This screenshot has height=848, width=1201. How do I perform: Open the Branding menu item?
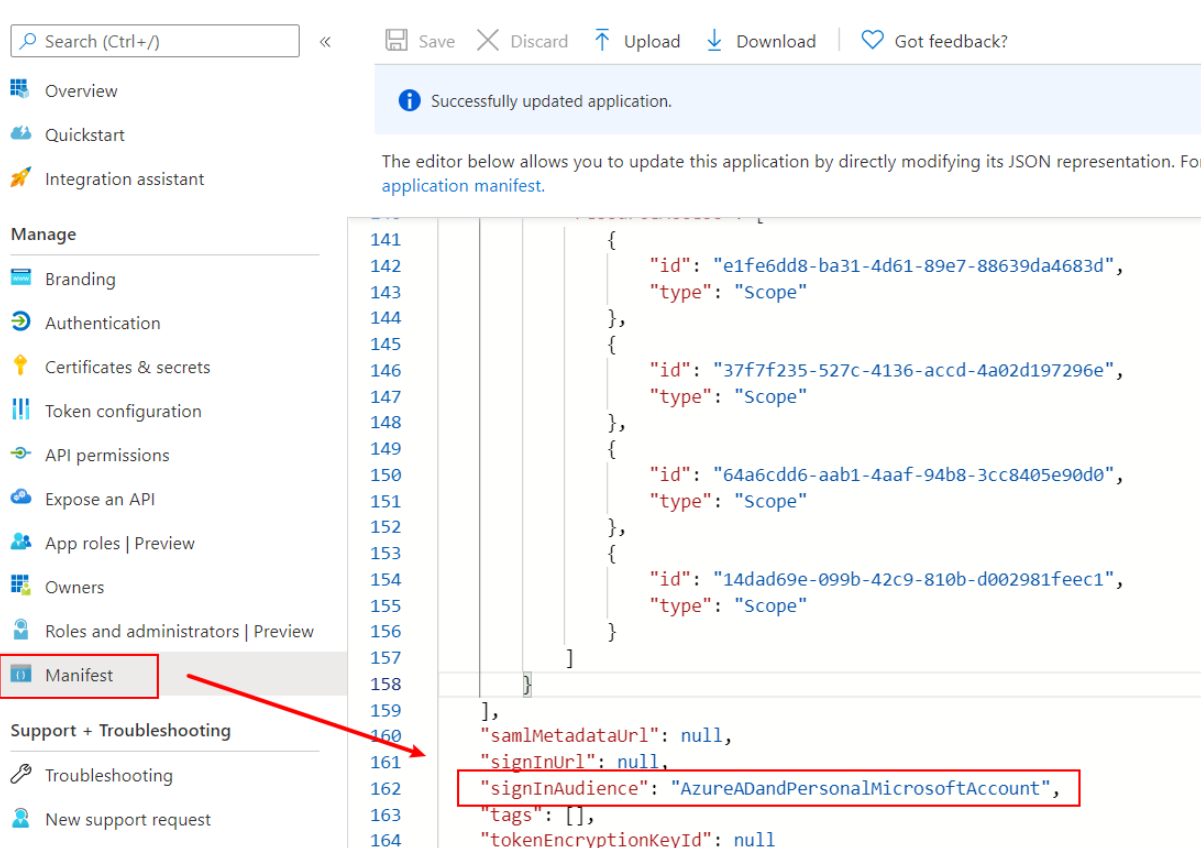click(80, 279)
